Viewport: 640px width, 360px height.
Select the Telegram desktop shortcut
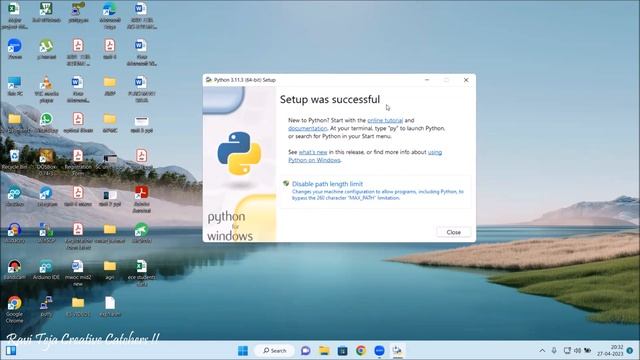point(47,196)
